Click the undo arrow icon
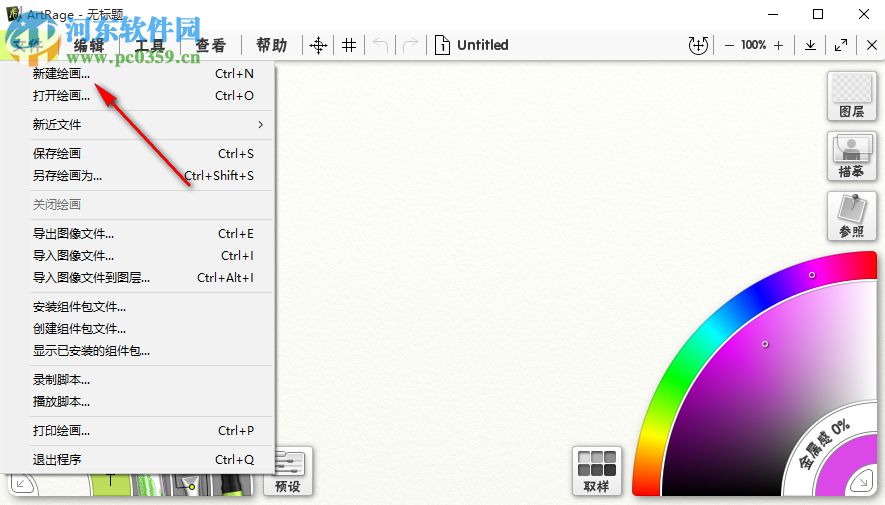 point(380,45)
